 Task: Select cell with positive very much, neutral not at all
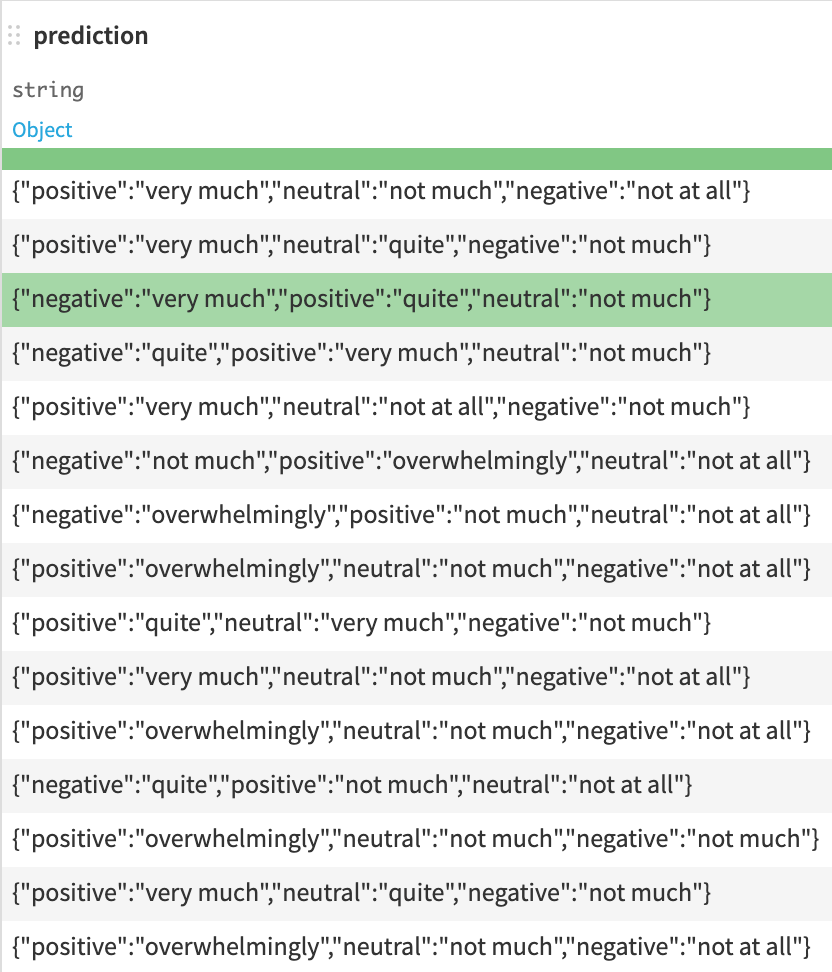(x=380, y=407)
